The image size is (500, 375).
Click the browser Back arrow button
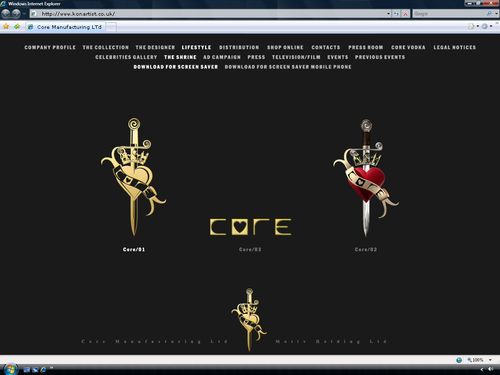[6, 14]
